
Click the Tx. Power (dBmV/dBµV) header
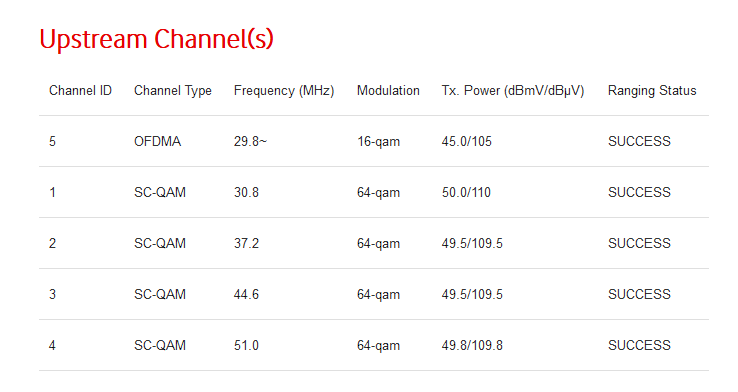(513, 91)
